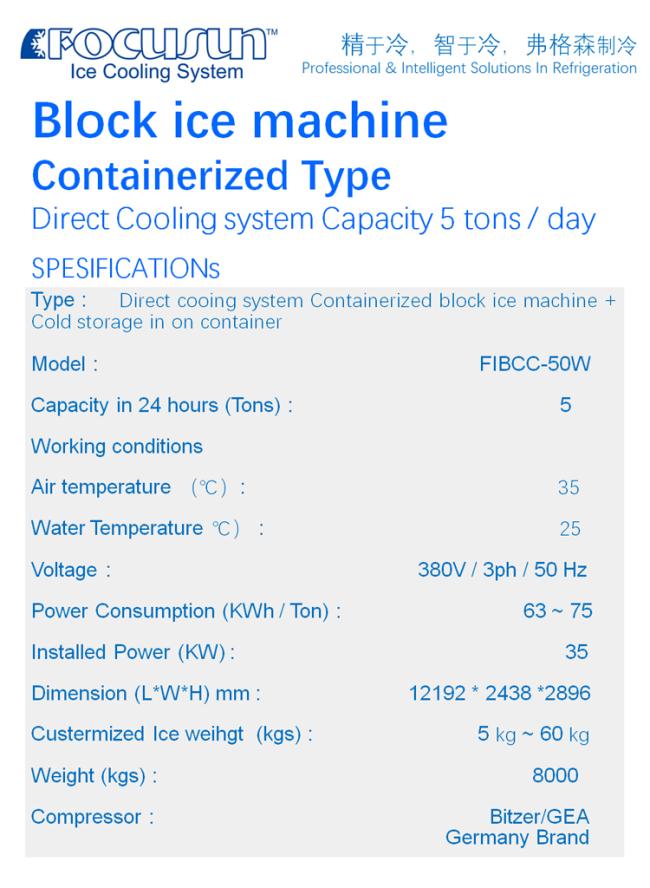Viewport: 650px width, 888px height.
Task: Click the voltage value 380V / 3ph / 50 Hz
Action: [x=502, y=570]
